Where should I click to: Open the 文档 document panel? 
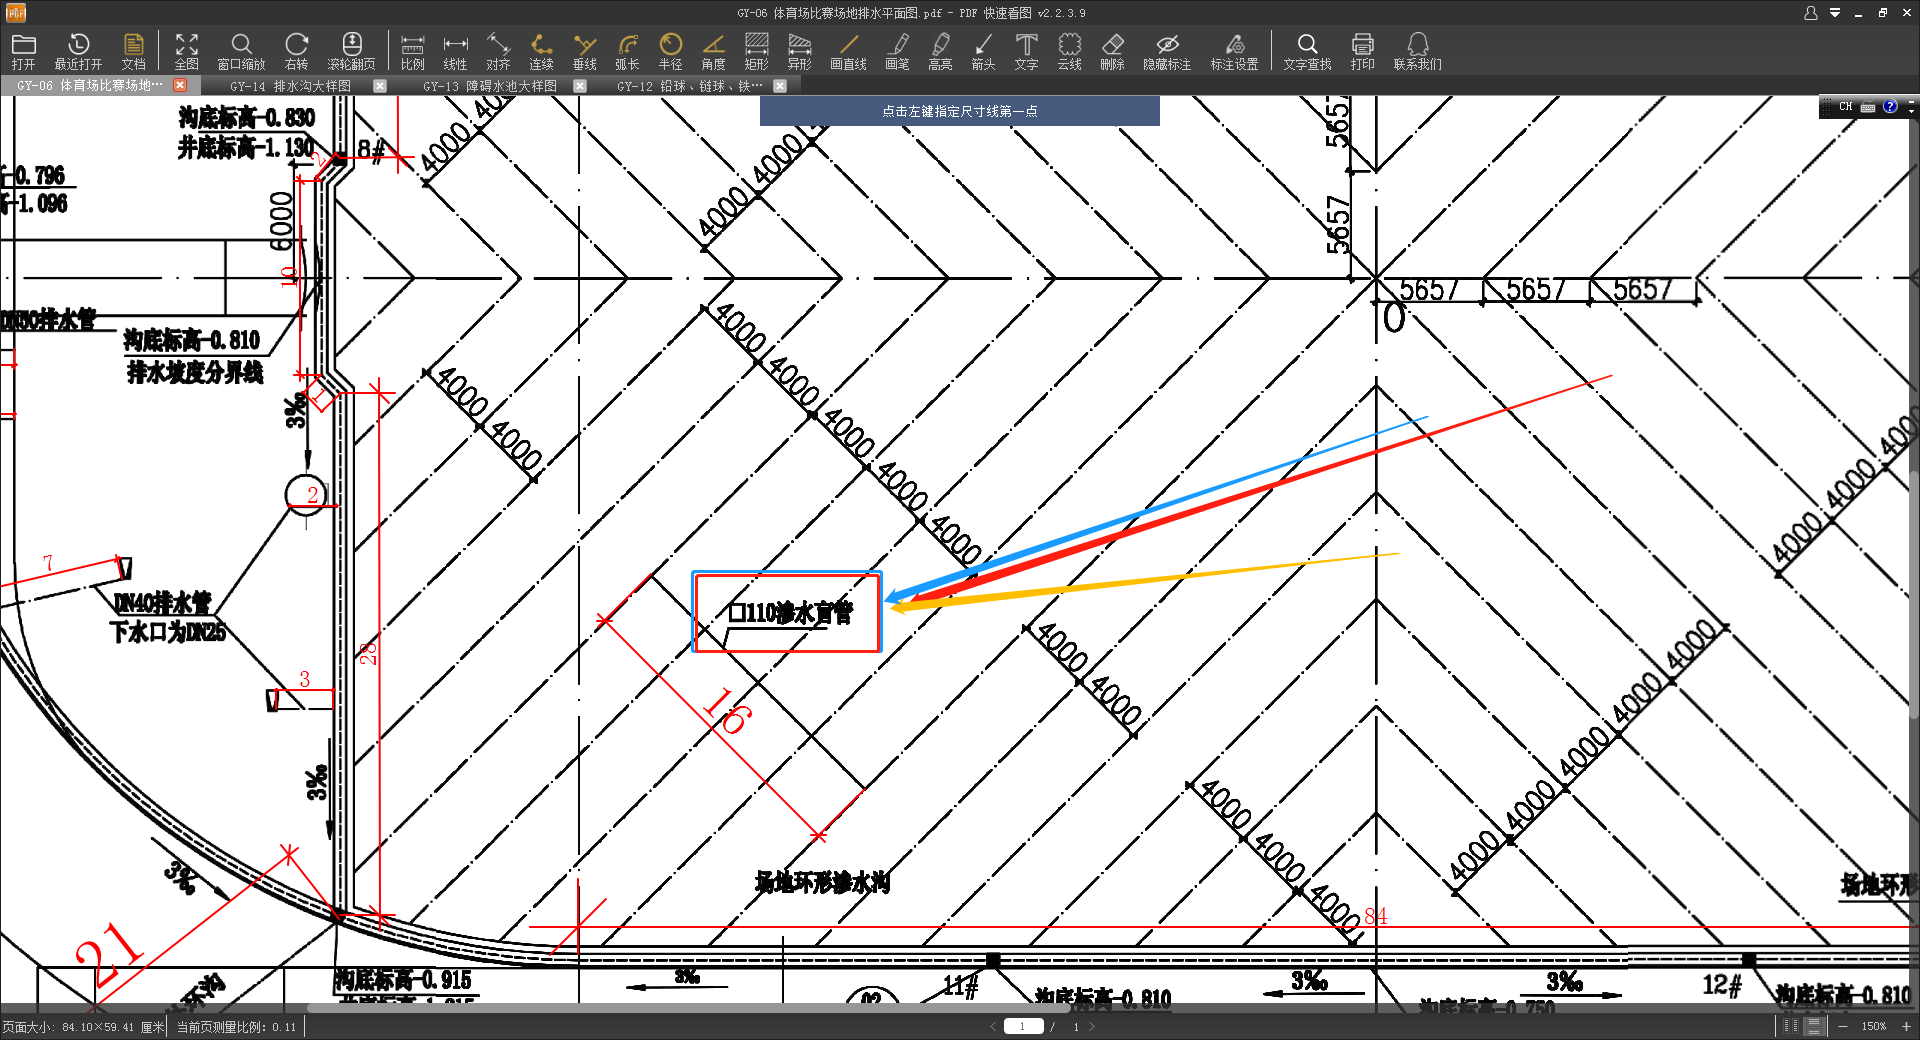pyautogui.click(x=133, y=51)
